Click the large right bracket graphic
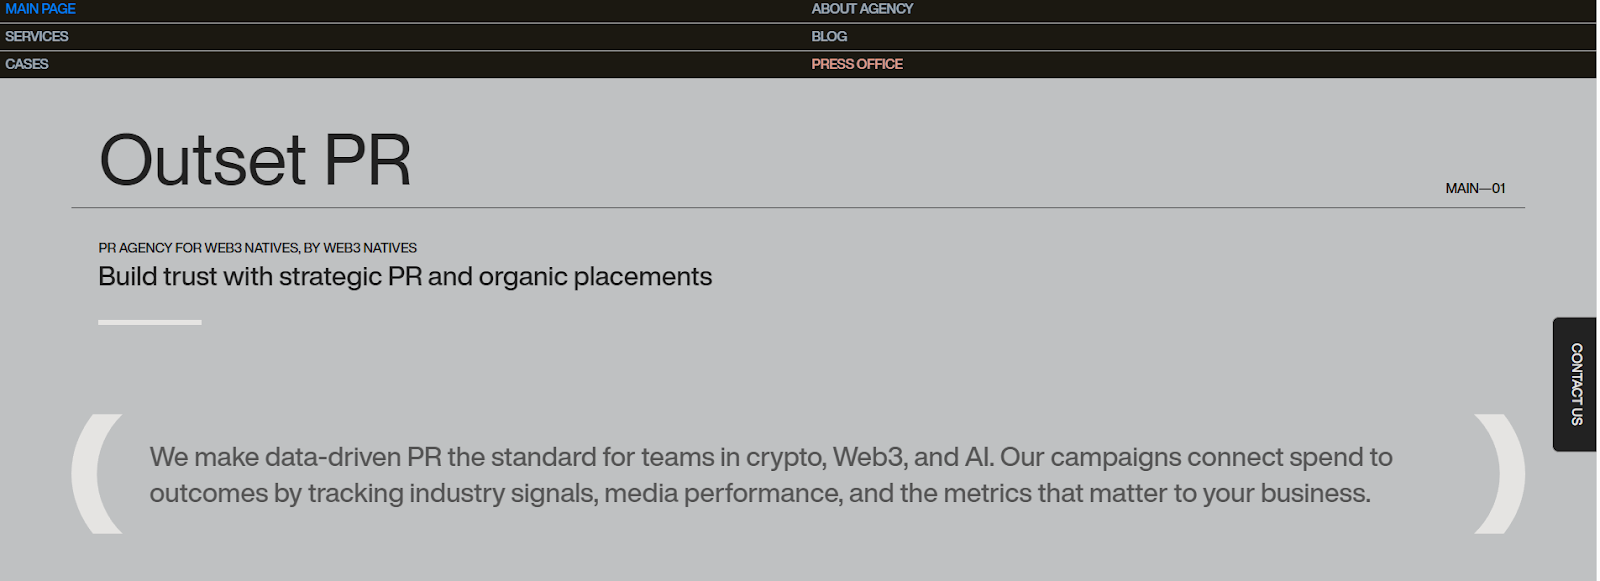 tap(1501, 473)
